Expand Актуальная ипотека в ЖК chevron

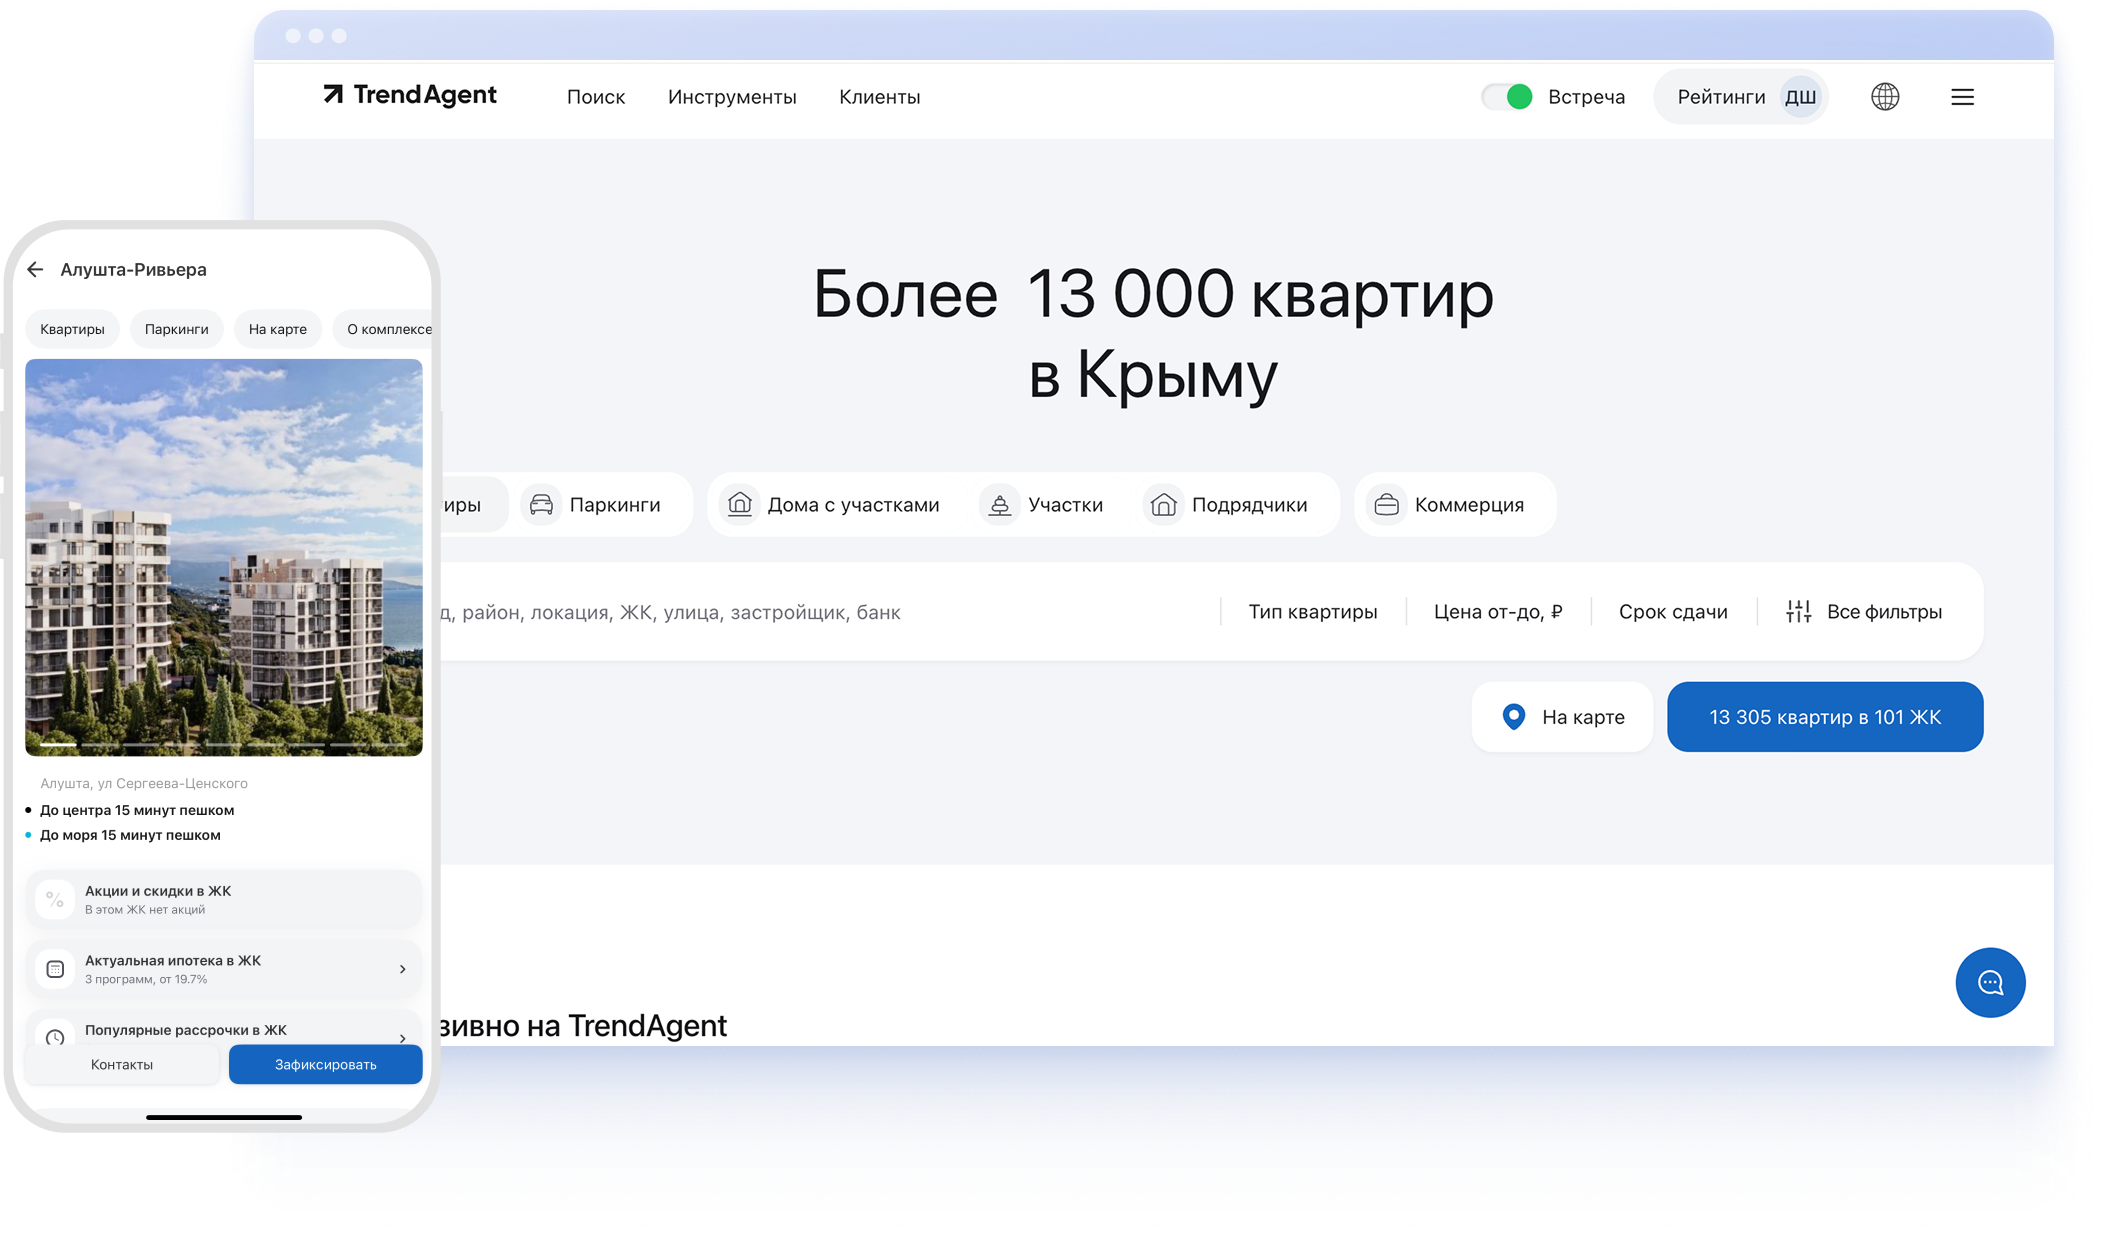pos(402,968)
